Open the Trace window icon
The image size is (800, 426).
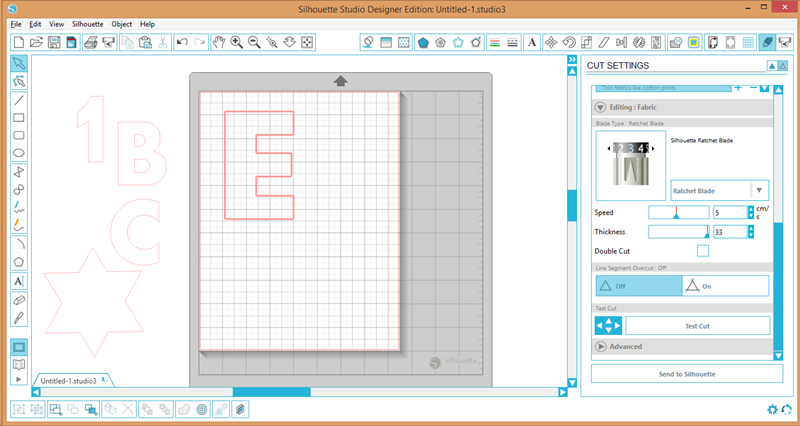(693, 42)
